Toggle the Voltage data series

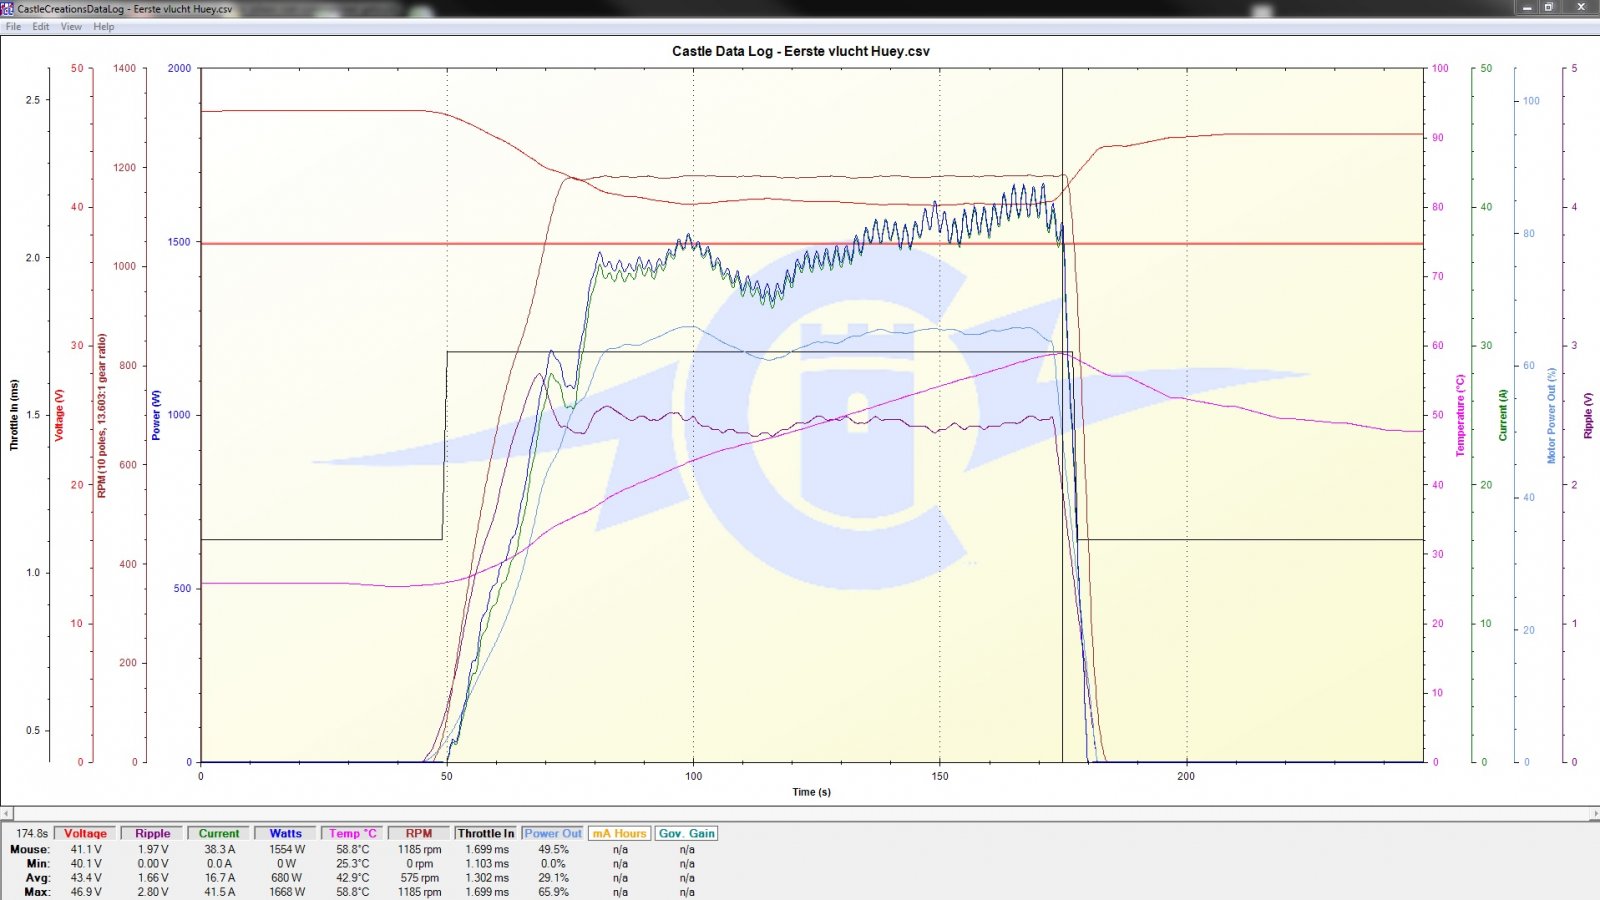pos(85,833)
